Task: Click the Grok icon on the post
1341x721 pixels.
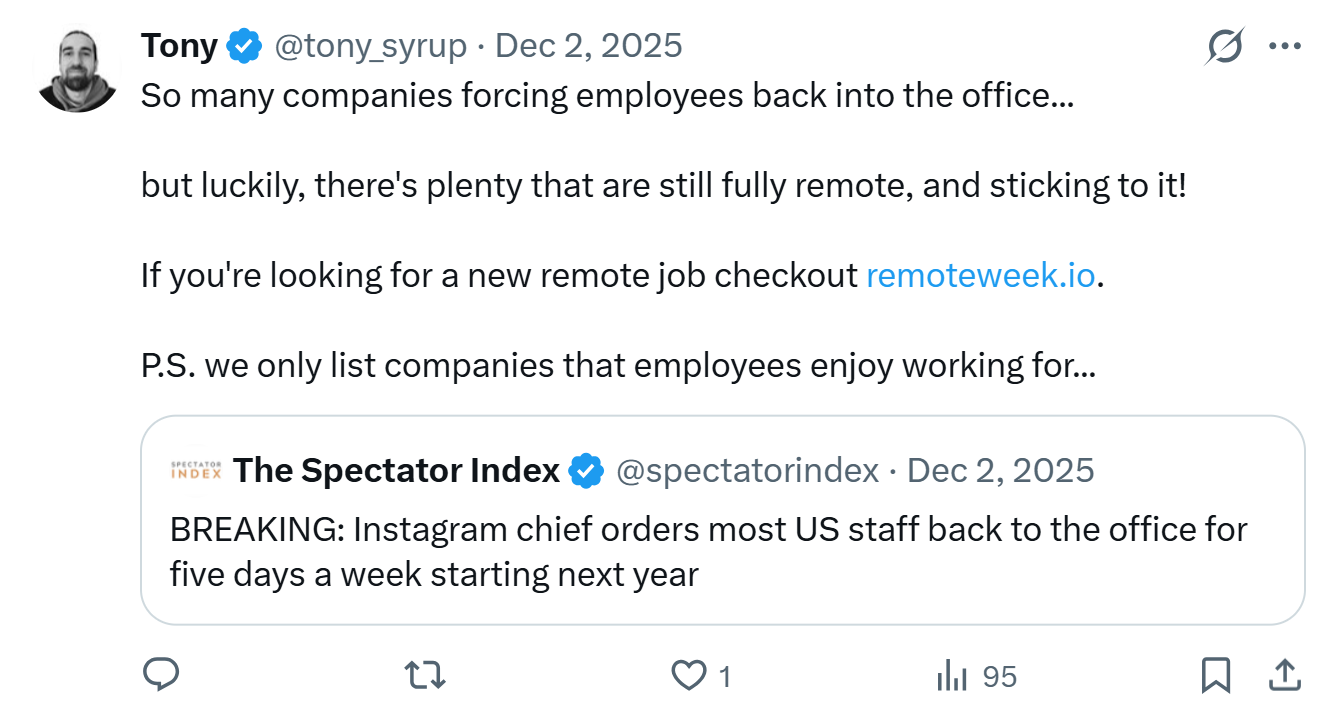Action: [x=1225, y=46]
